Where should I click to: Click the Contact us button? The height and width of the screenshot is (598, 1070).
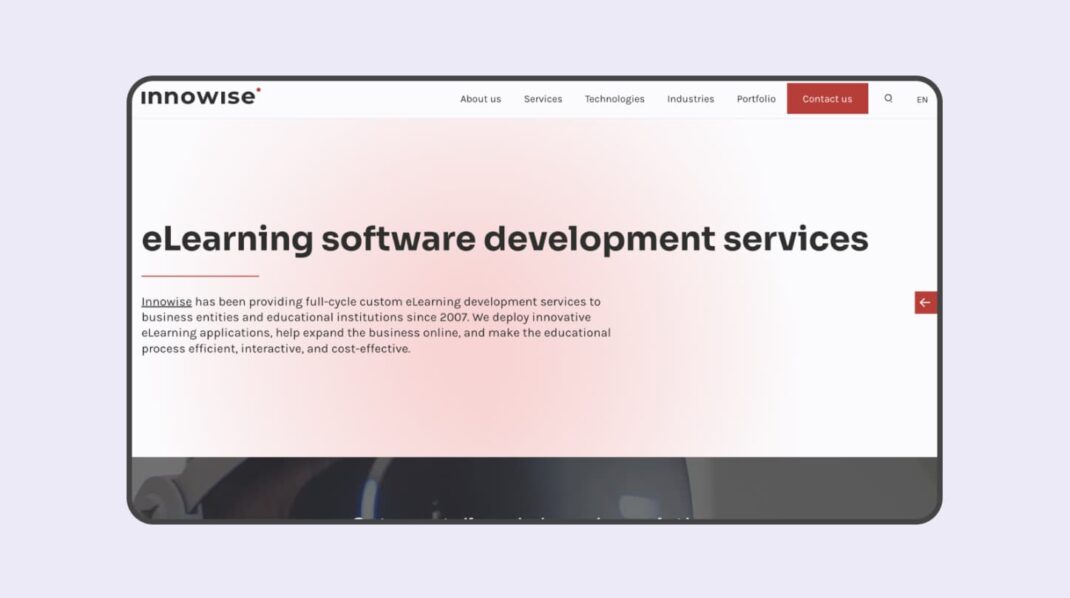(x=827, y=99)
